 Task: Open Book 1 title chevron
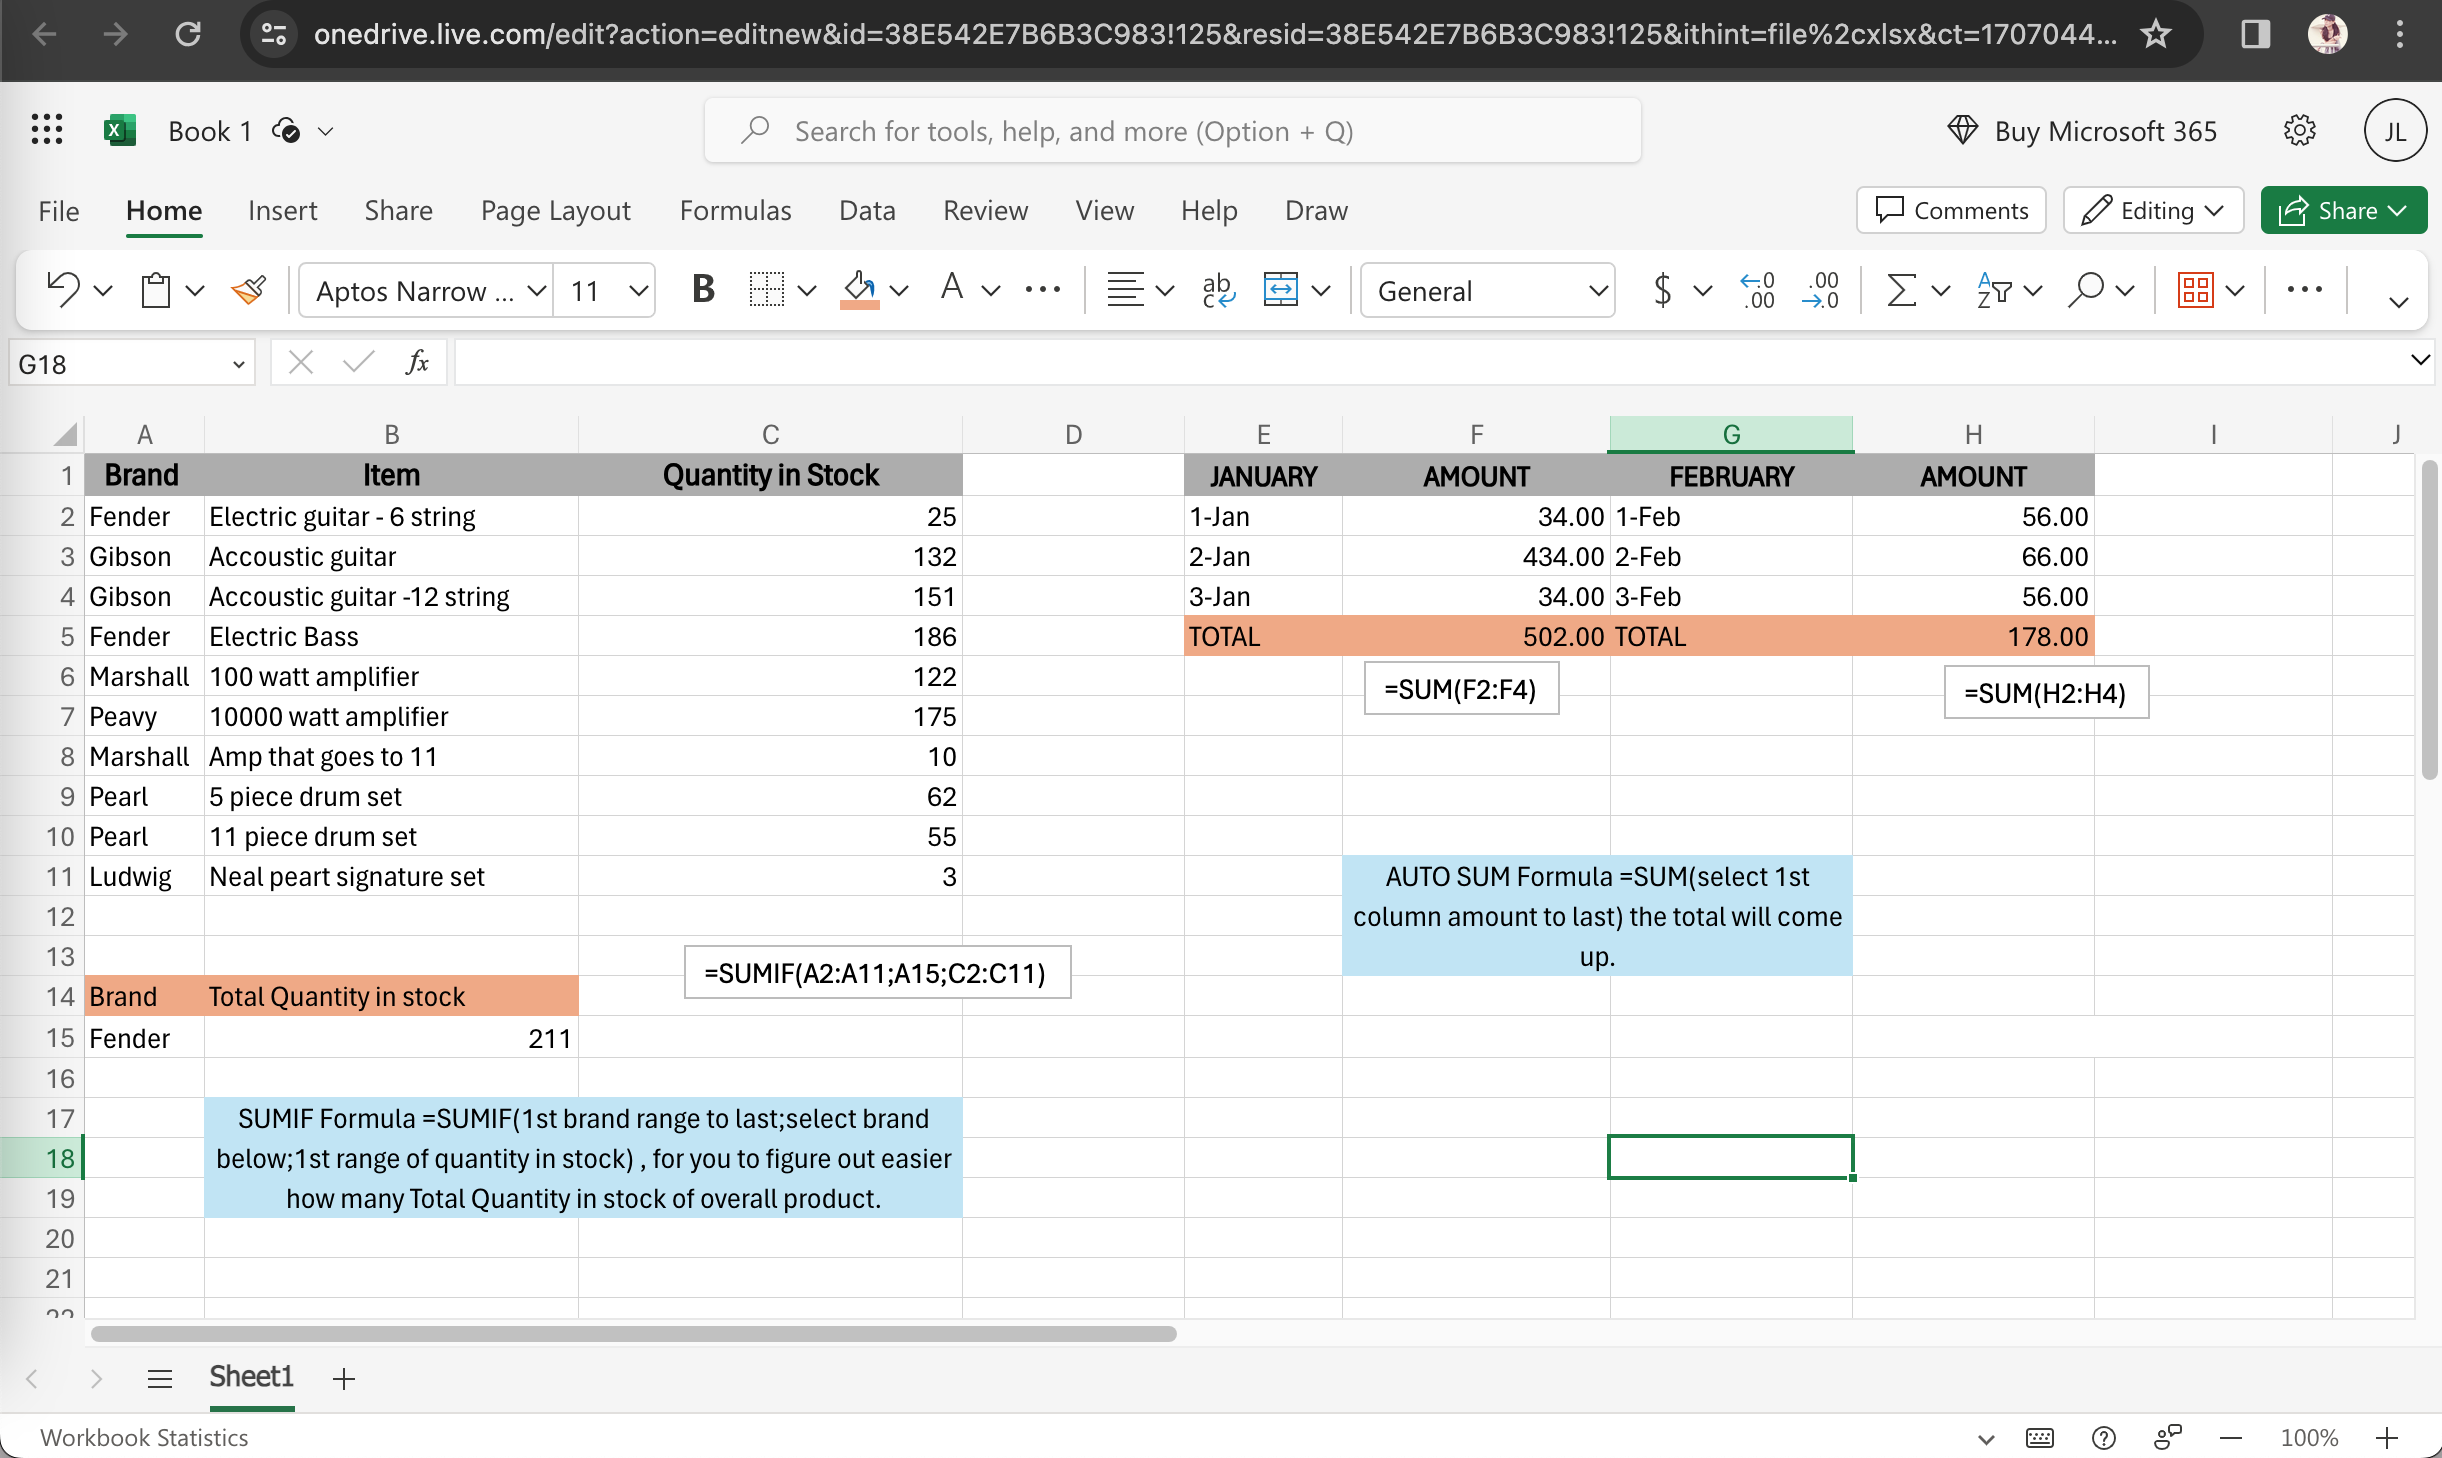coord(325,131)
